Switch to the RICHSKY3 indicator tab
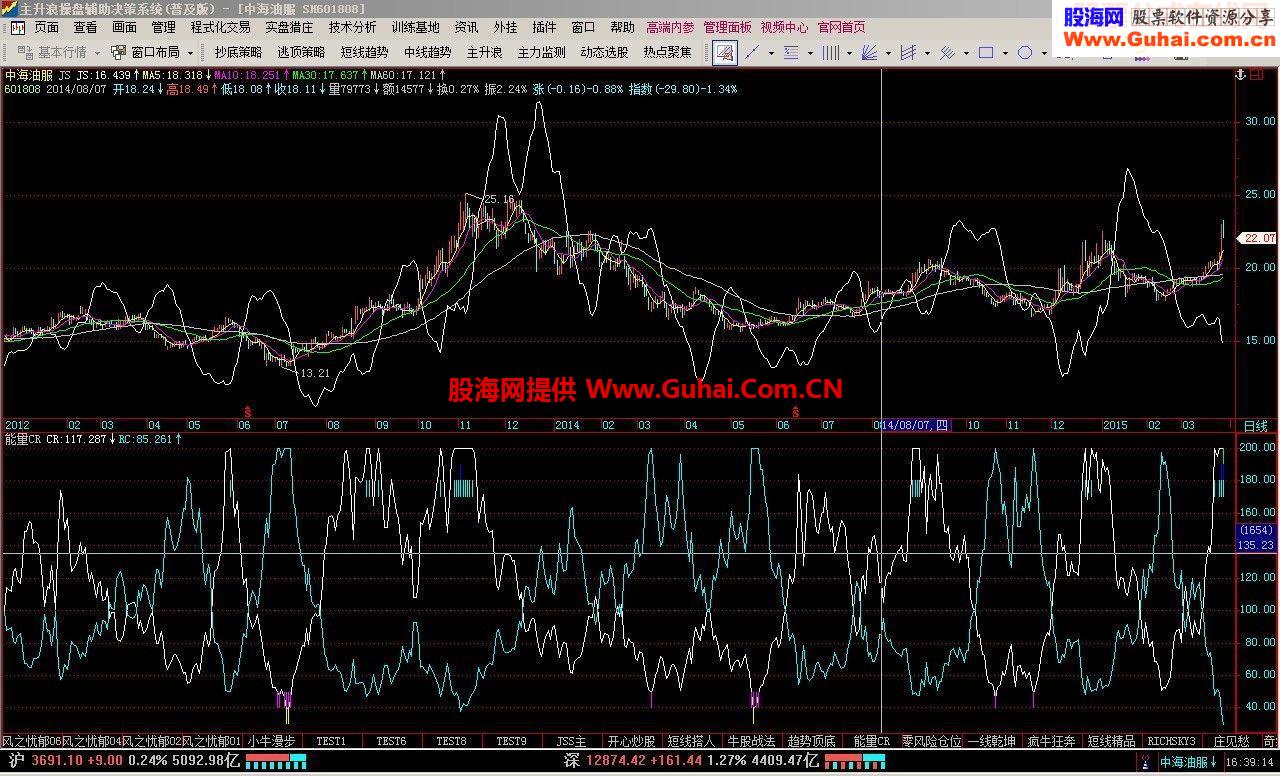This screenshot has height=776, width=1280. click(1171, 741)
